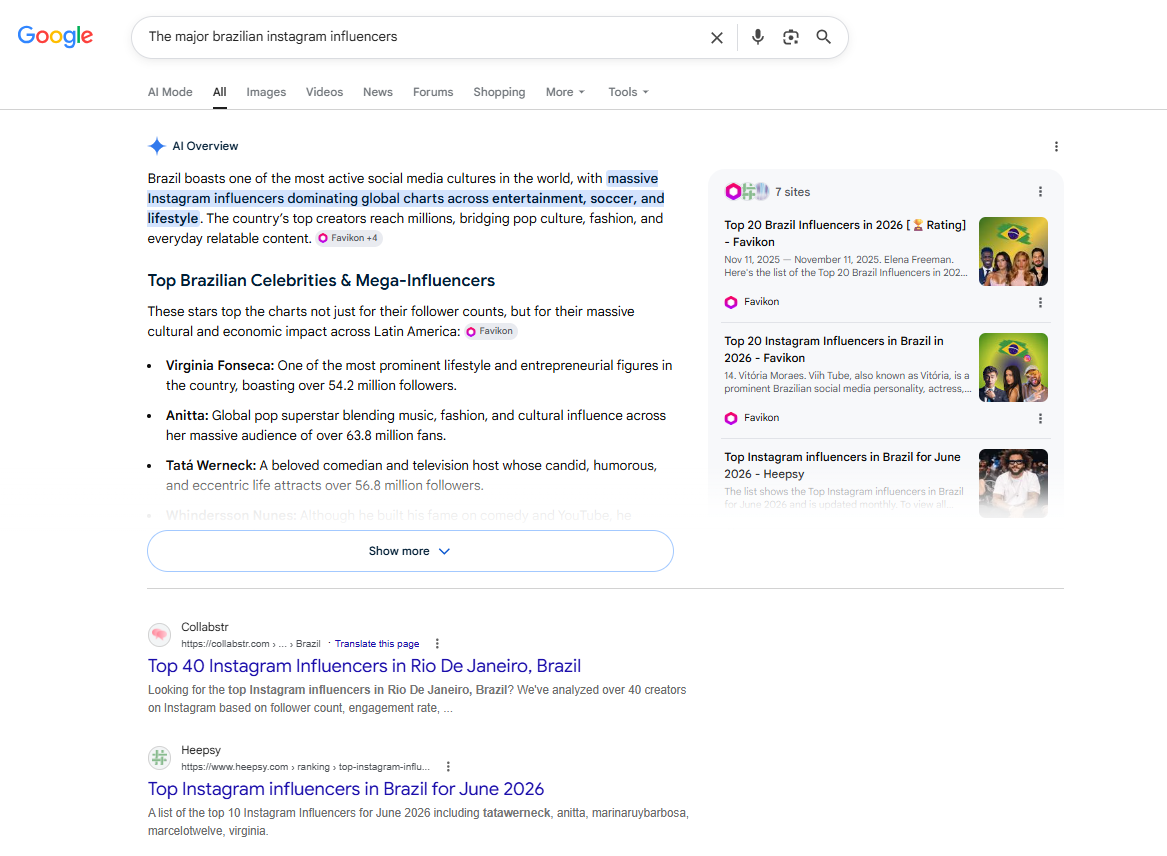Screen dimensions: 1167x856
Task: Open three-dot menu for Heepsy result
Action: 448,766
